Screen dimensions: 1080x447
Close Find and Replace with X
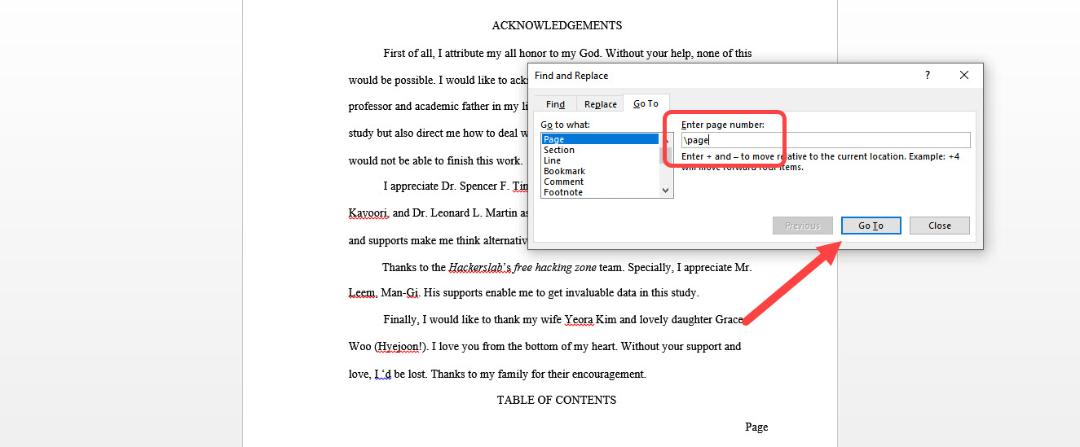[x=964, y=75]
